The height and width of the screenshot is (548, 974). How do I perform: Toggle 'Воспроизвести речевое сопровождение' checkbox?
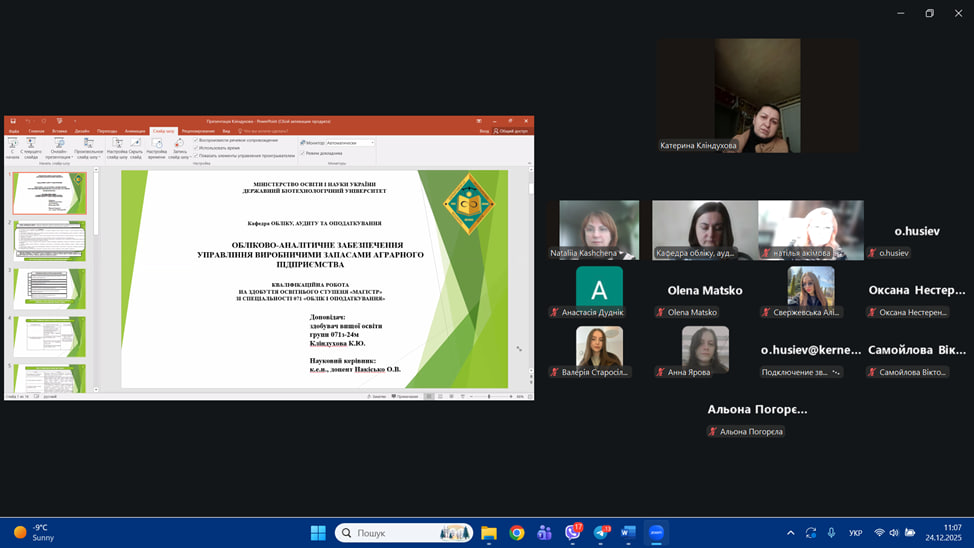(196, 140)
